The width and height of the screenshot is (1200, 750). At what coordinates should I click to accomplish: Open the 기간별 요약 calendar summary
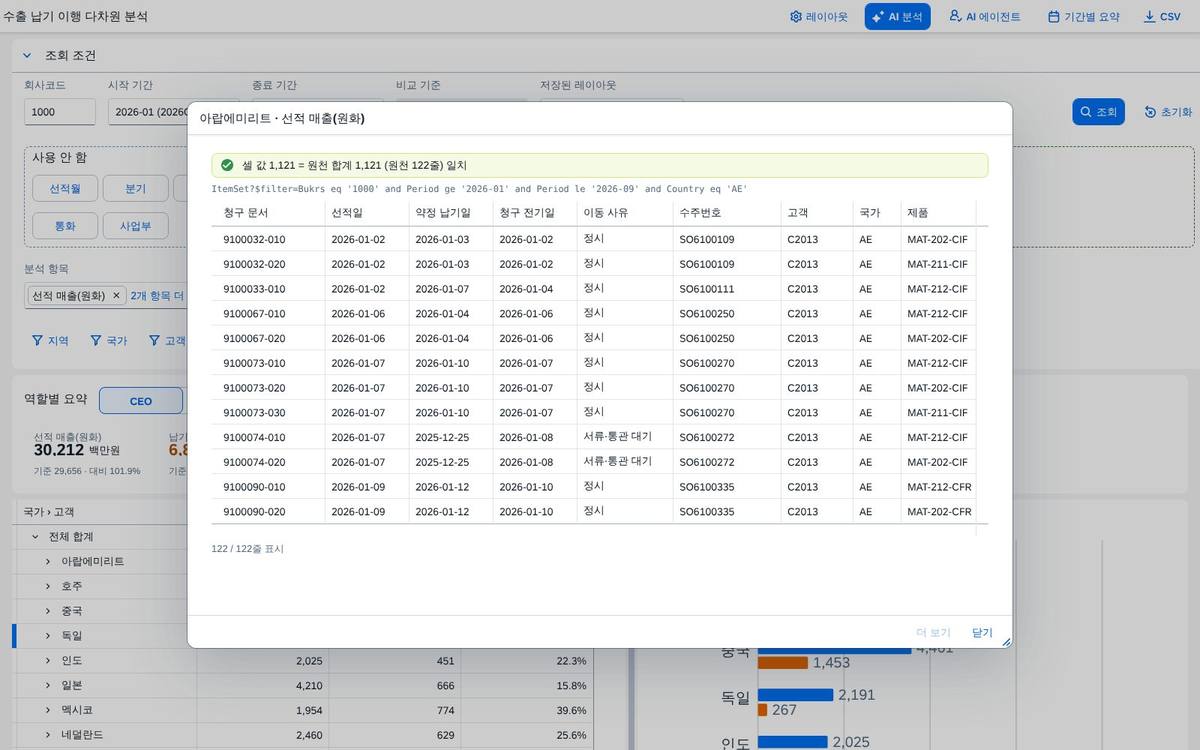coord(1083,17)
